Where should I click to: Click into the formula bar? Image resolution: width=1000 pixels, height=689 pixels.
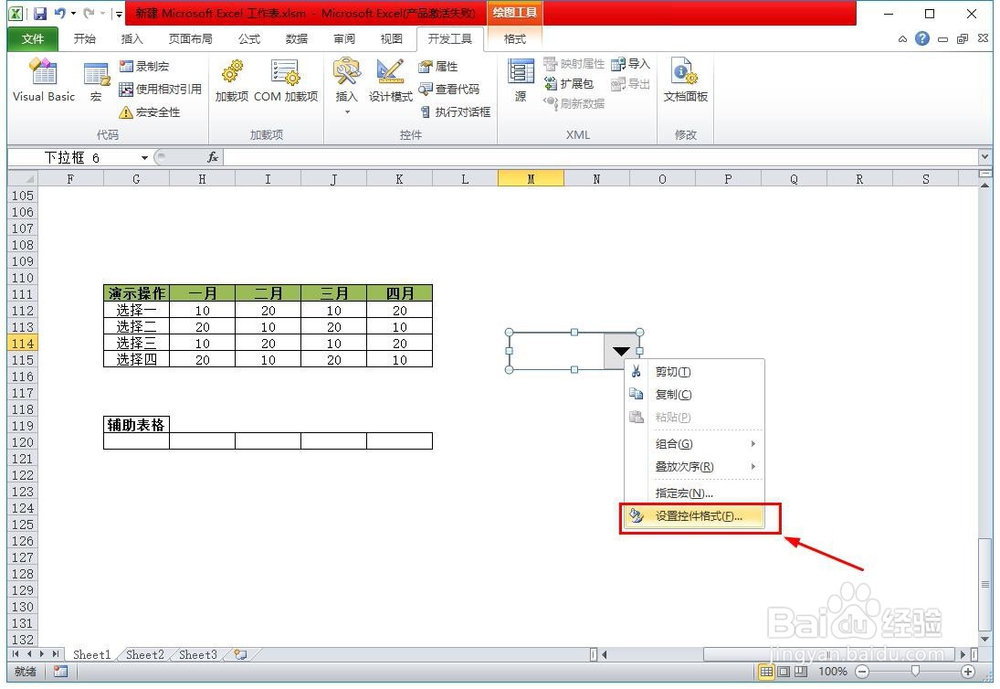point(599,157)
